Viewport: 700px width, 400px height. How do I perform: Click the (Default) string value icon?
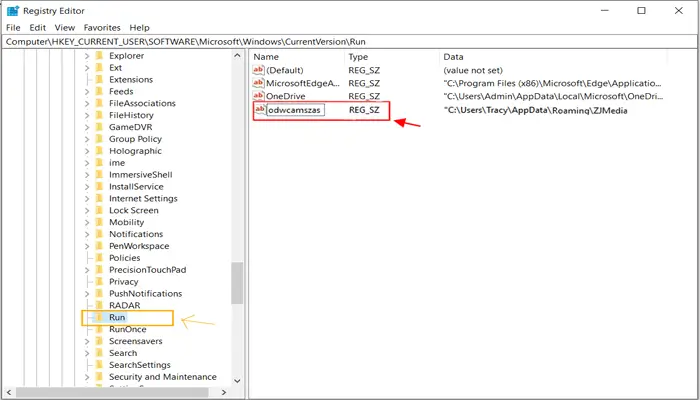pos(259,72)
